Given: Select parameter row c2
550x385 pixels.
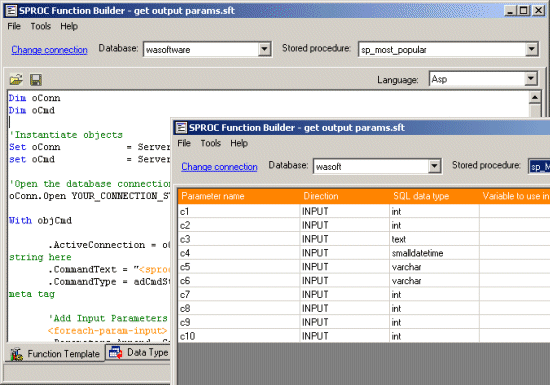Looking at the screenshot, I should [x=364, y=225].
